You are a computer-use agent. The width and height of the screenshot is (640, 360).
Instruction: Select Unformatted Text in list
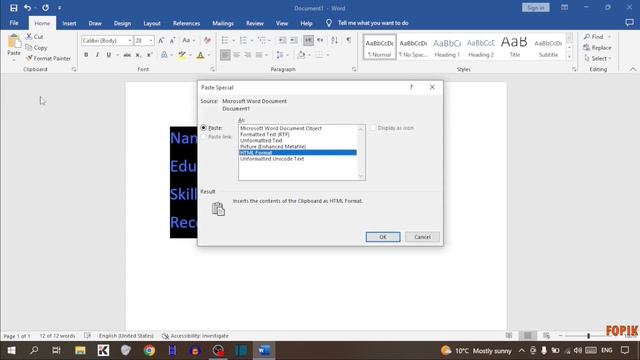coord(261,140)
